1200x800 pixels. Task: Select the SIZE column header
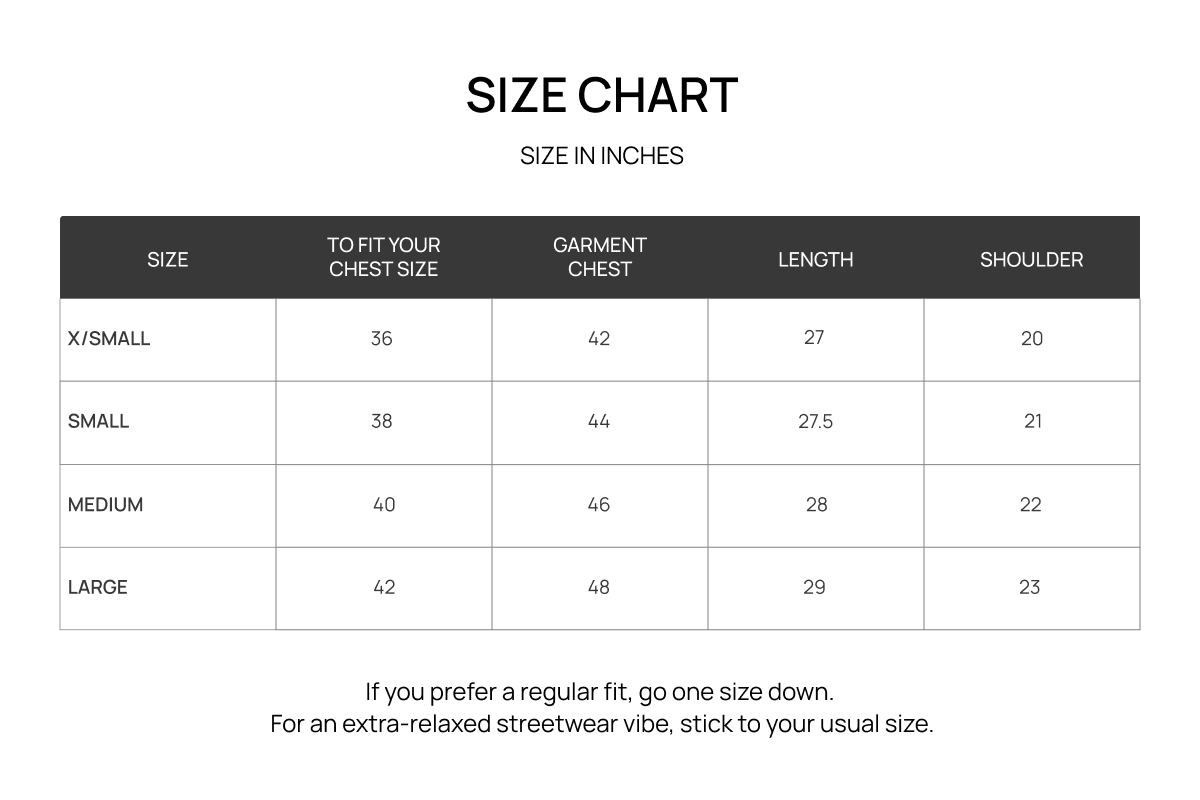[x=167, y=259]
